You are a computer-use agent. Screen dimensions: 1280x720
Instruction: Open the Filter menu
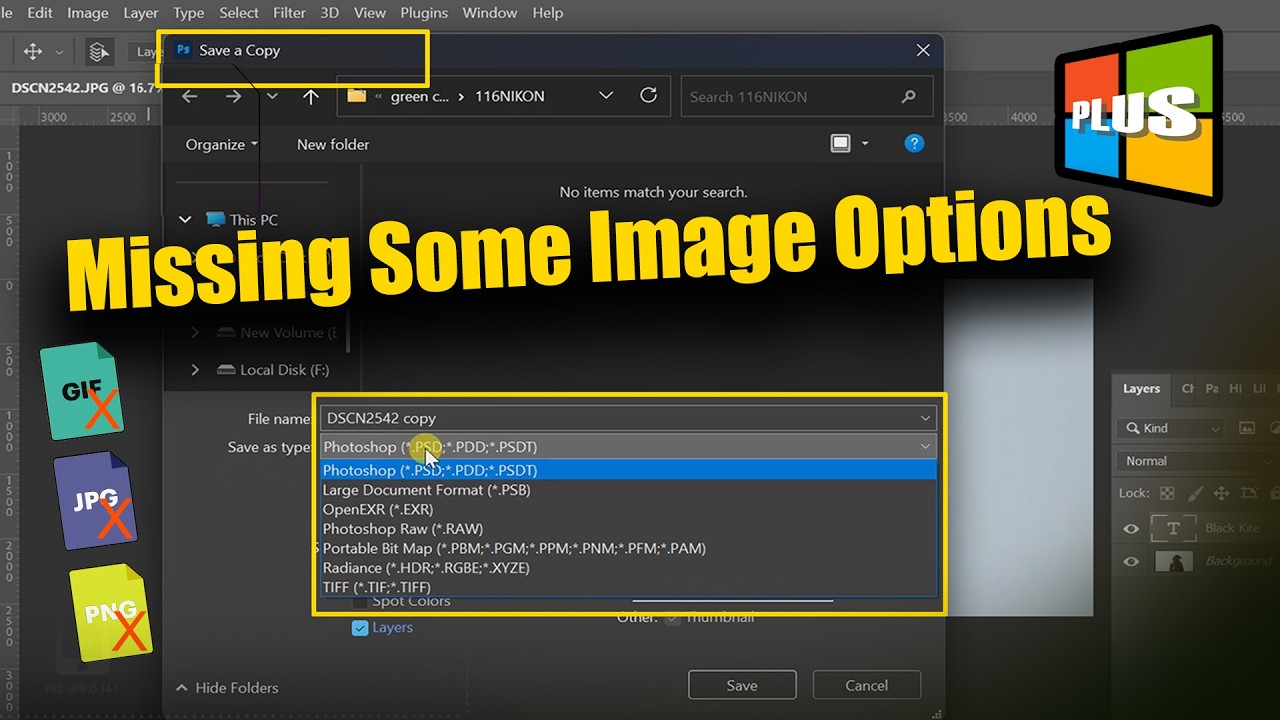pos(289,13)
